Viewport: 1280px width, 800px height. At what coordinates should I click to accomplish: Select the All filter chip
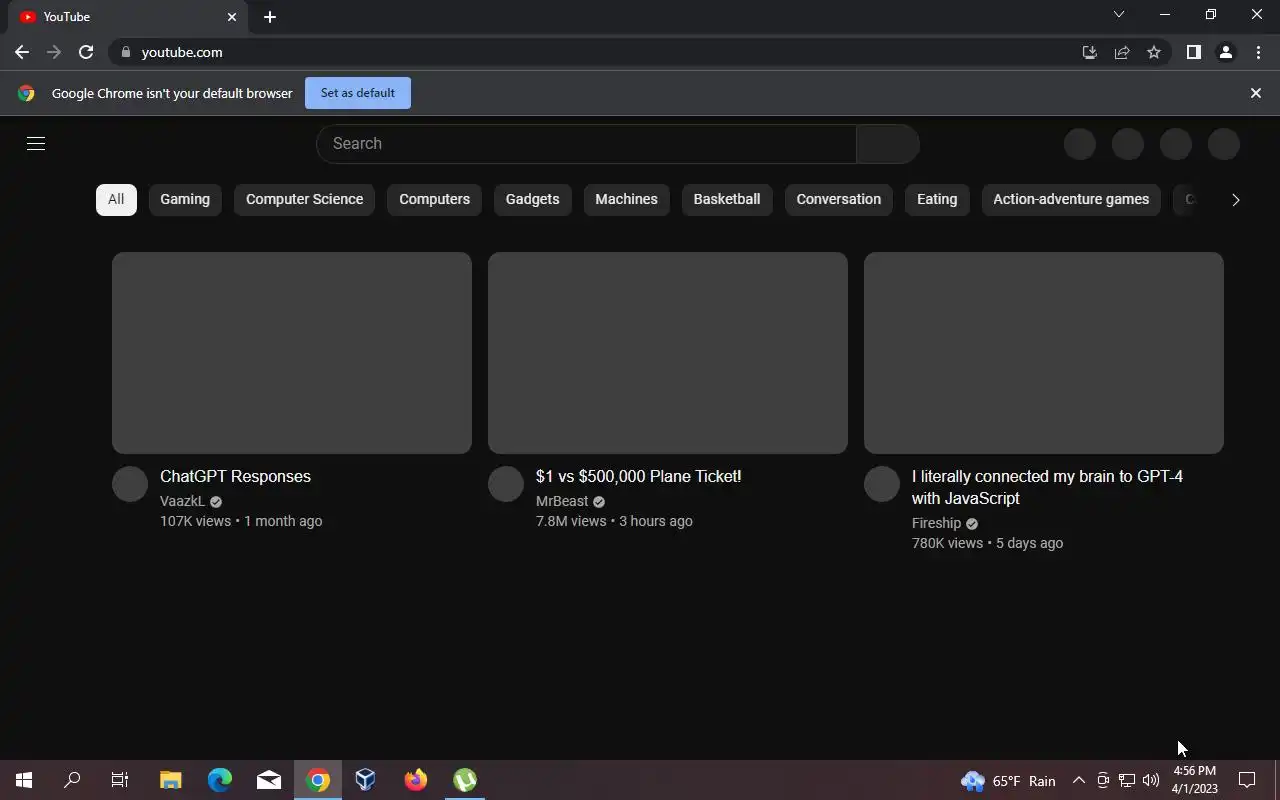(x=116, y=199)
